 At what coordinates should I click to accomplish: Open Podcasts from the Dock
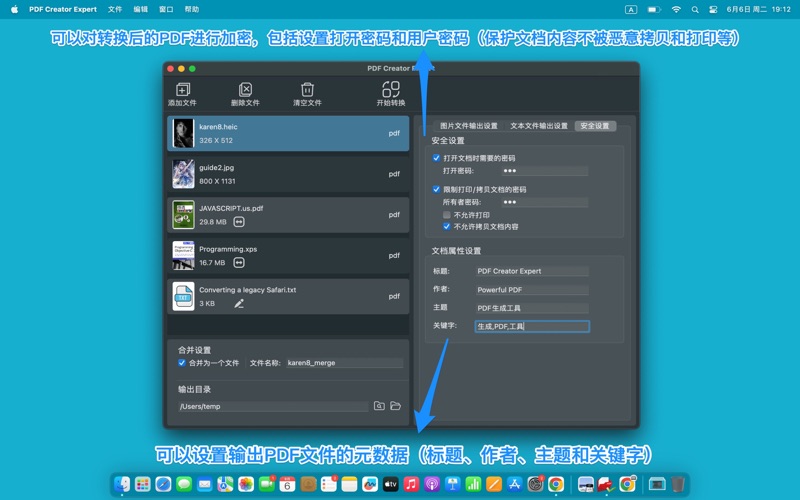click(x=432, y=484)
